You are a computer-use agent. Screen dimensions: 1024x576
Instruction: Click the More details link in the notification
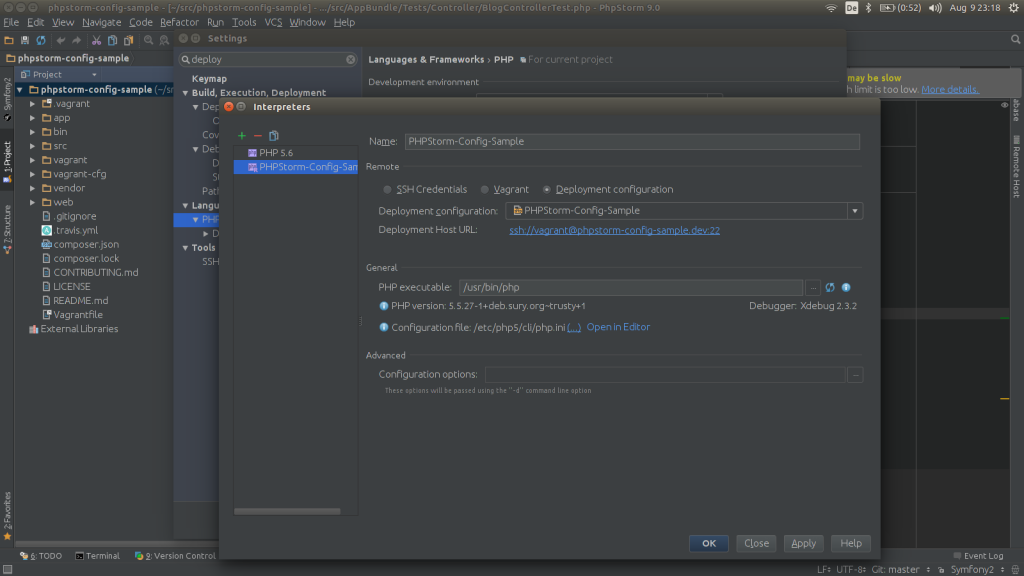click(950, 89)
